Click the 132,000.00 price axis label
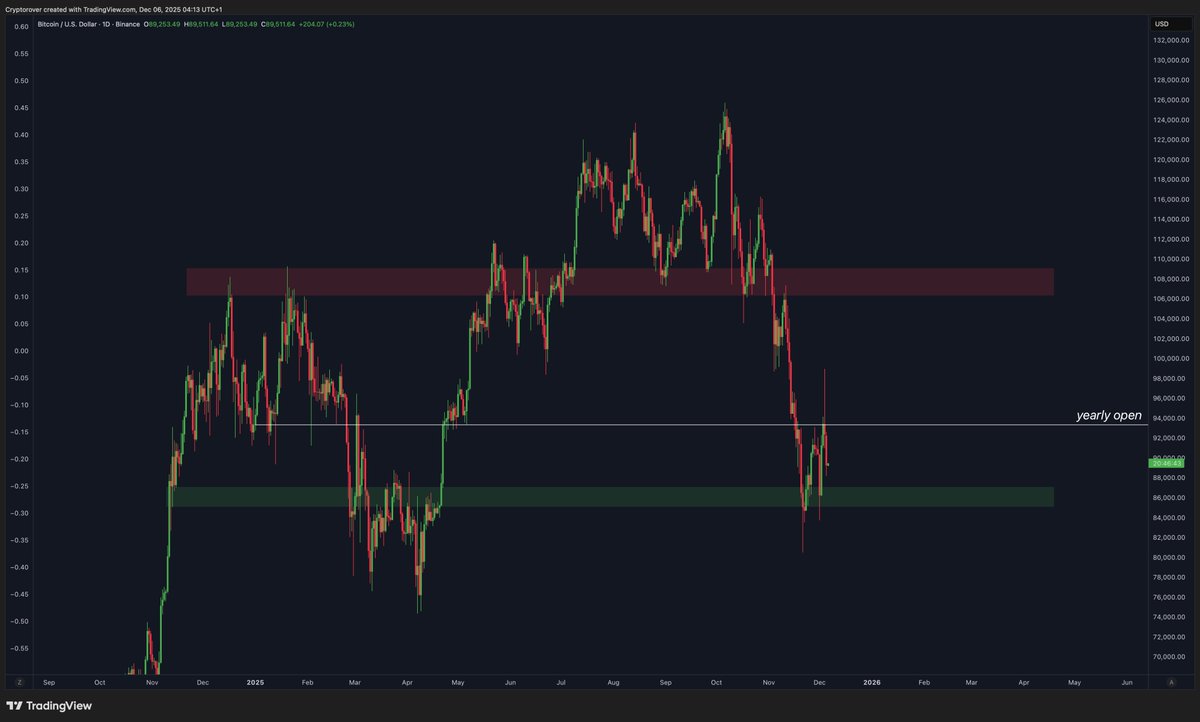The width and height of the screenshot is (1200, 722). click(1171, 41)
